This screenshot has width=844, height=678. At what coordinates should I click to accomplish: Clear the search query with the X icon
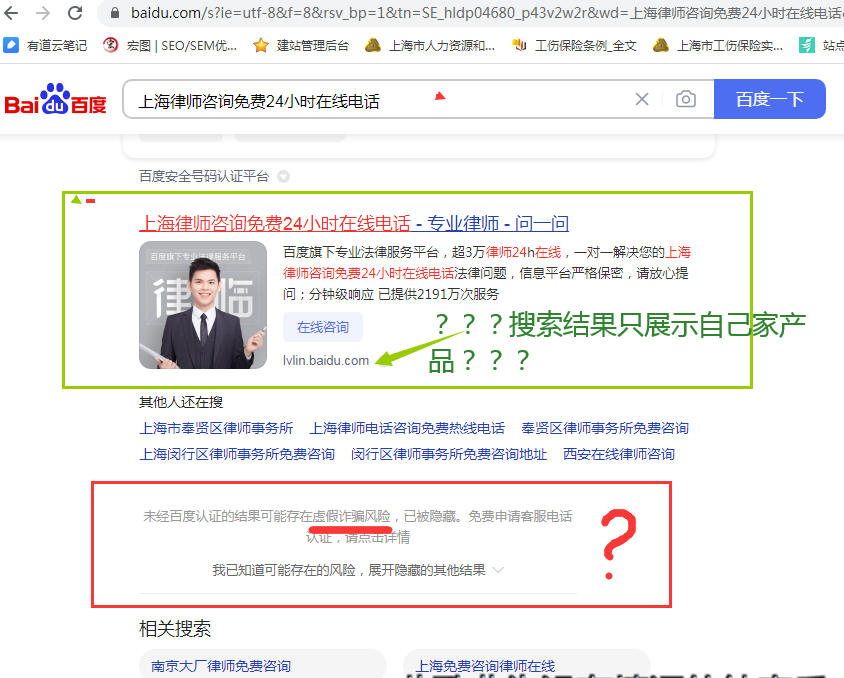click(642, 99)
